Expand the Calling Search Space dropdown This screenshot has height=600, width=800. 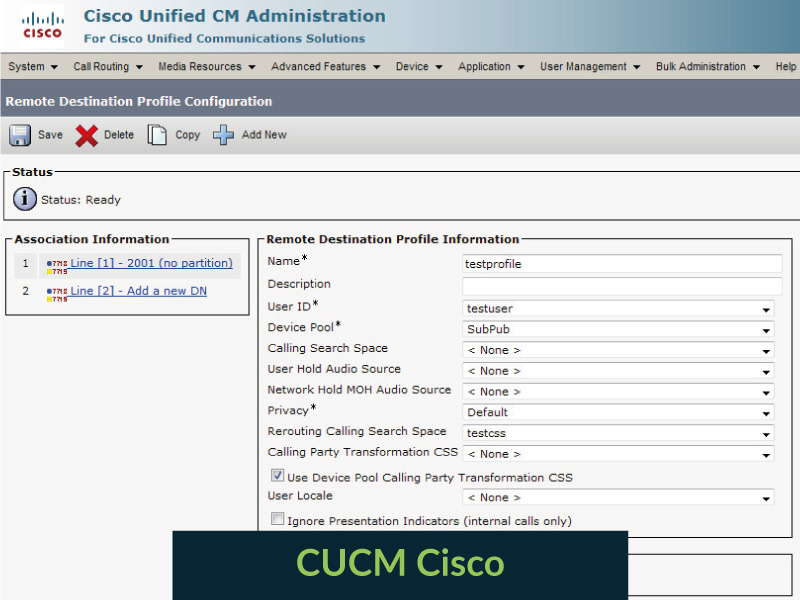tap(618, 351)
